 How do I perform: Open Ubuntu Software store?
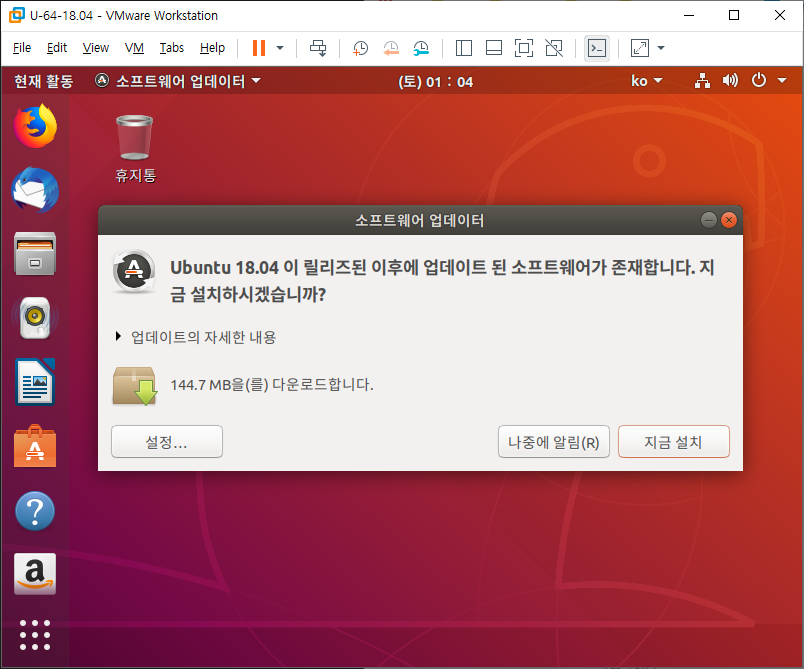35,446
